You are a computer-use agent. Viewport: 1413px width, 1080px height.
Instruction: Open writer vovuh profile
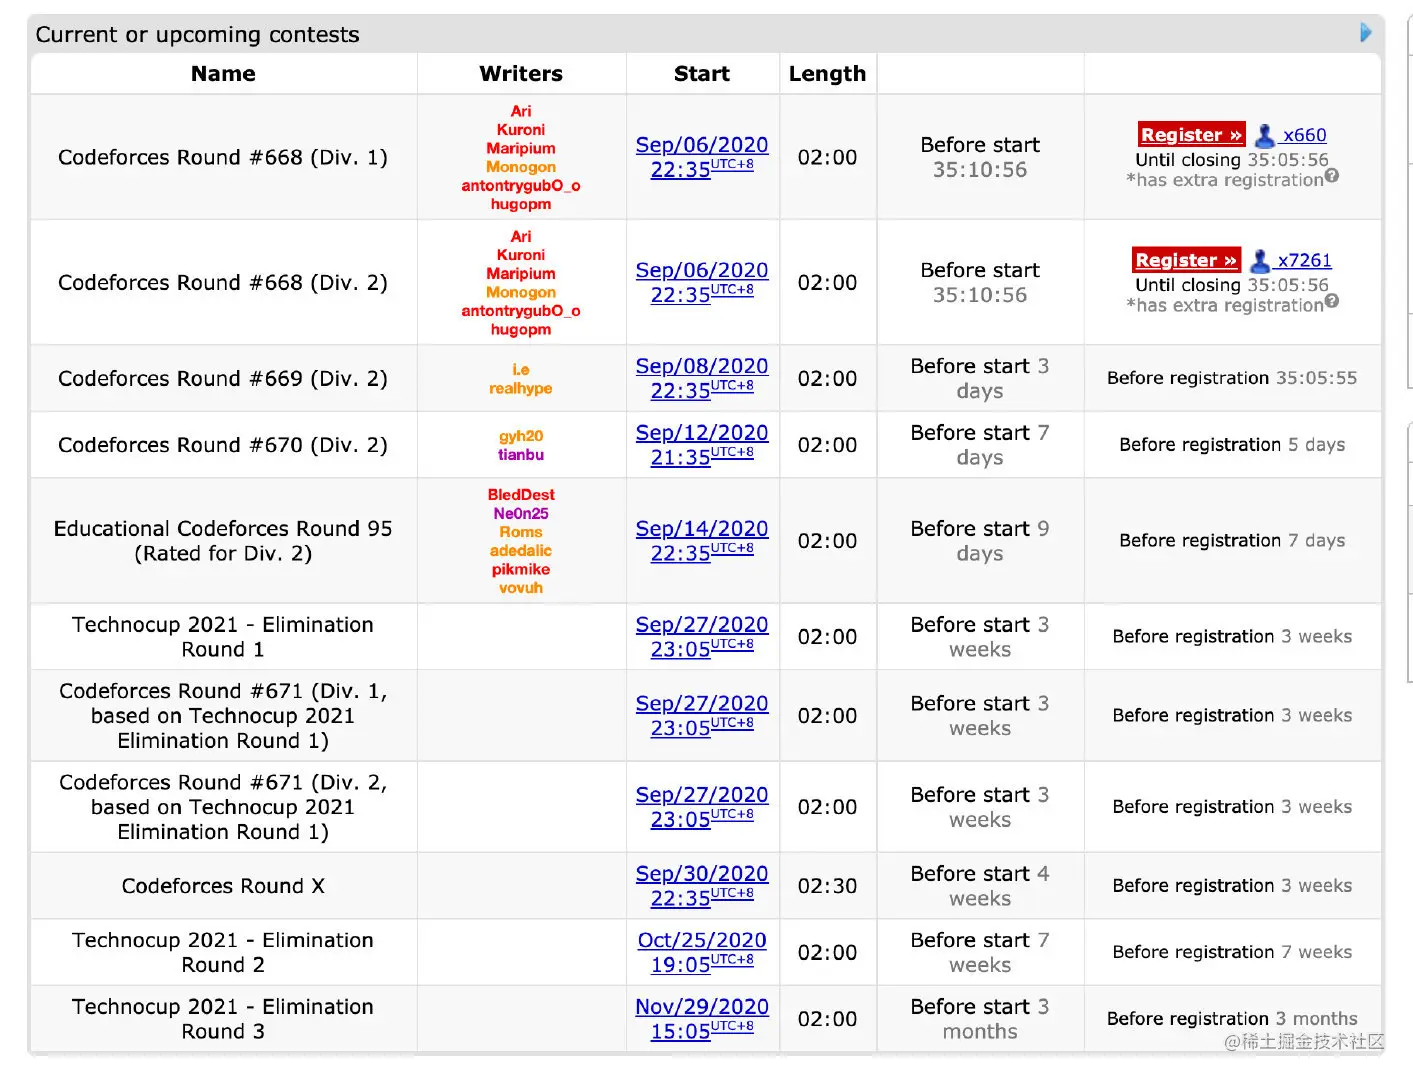(x=521, y=588)
